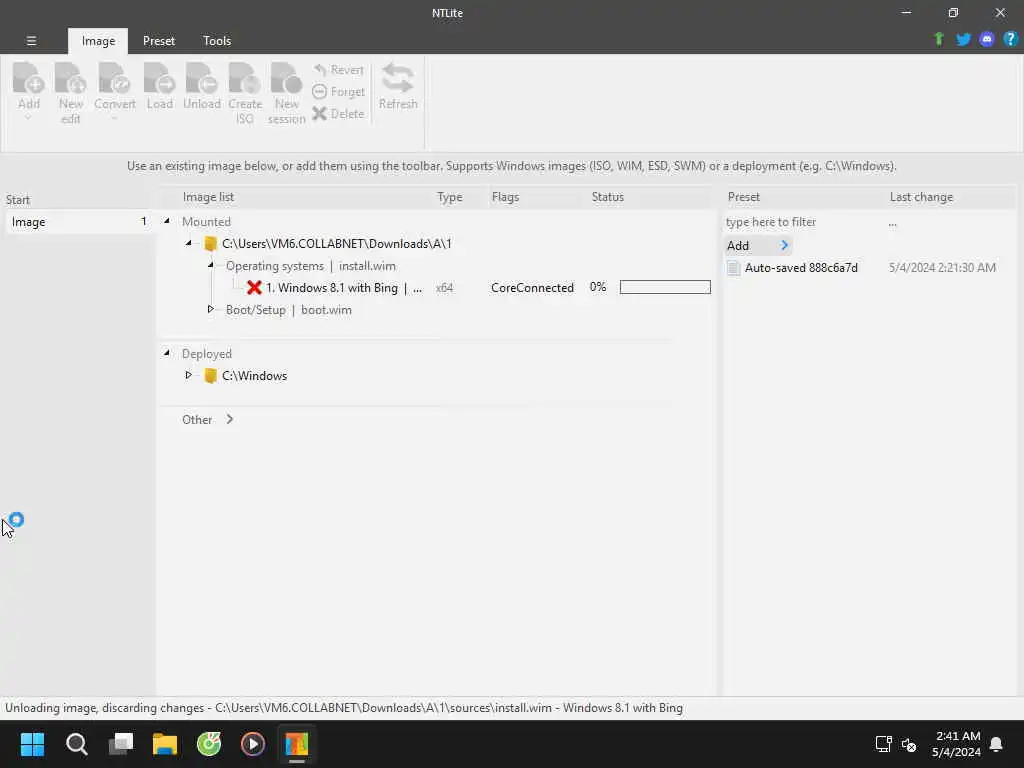The height and width of the screenshot is (768, 1024).
Task: Click the CoreConnected flag text
Action: click(532, 287)
